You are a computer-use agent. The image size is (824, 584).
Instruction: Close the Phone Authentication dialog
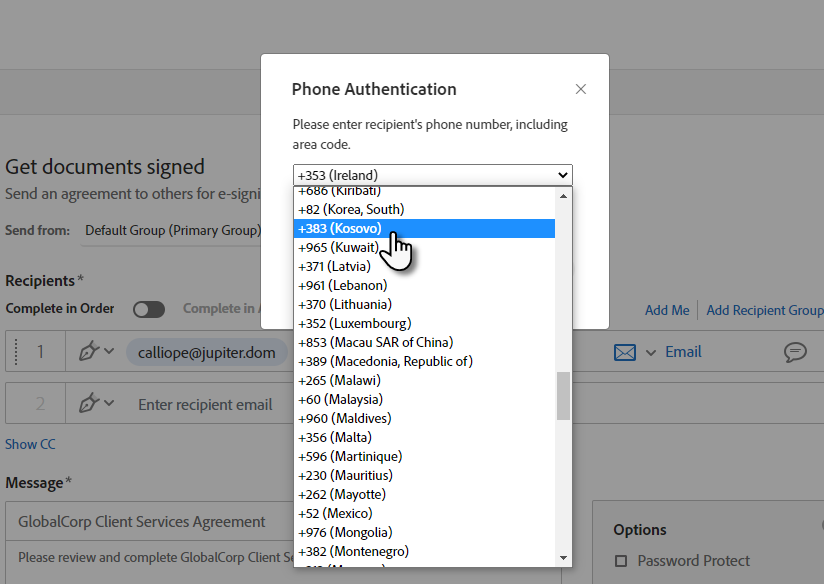(581, 89)
